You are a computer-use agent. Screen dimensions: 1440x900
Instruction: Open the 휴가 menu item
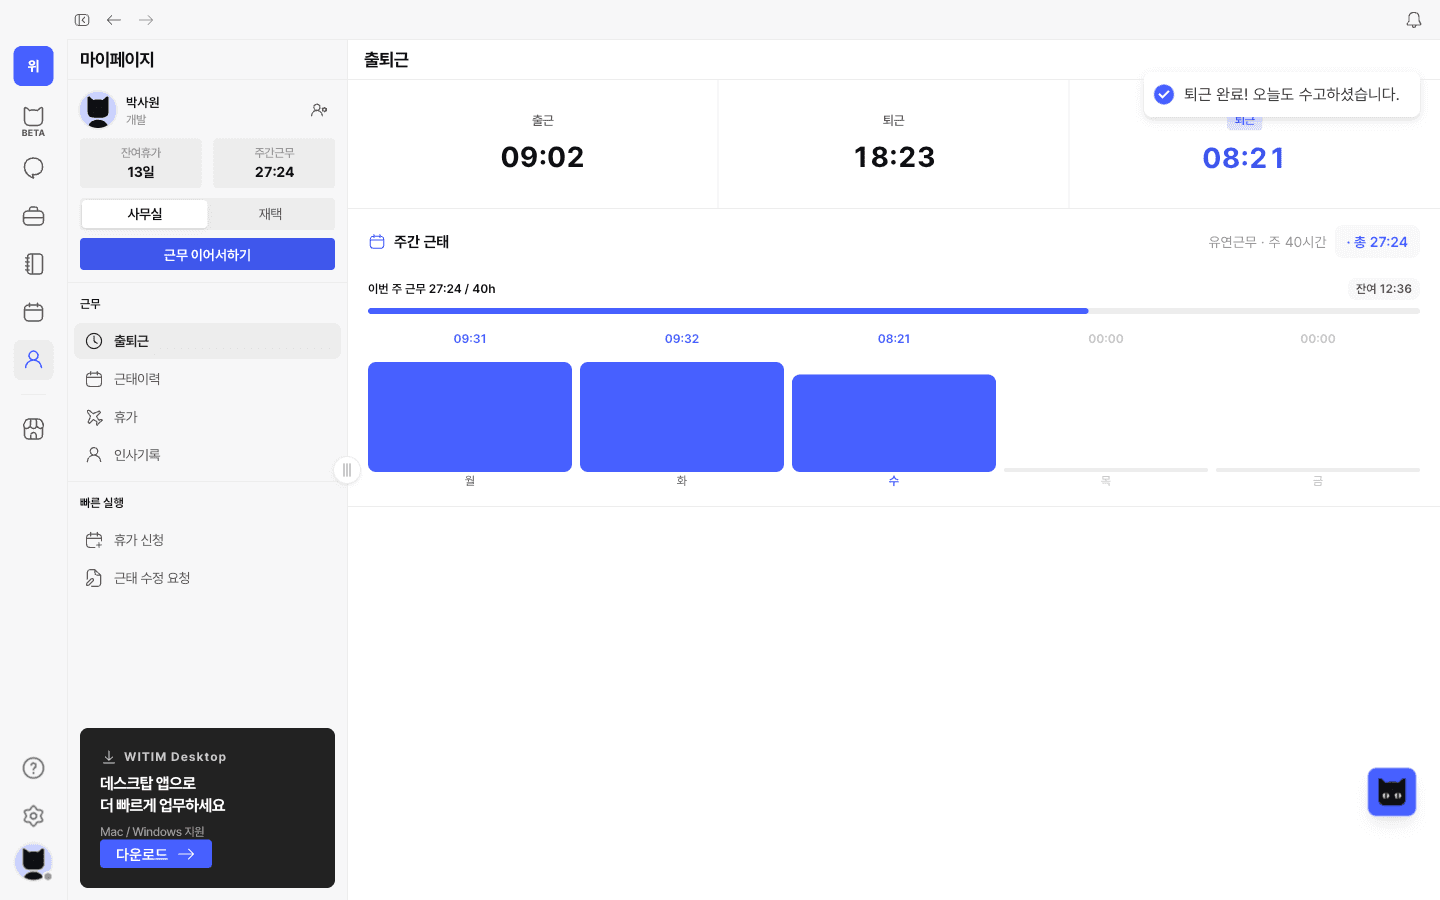click(207, 417)
